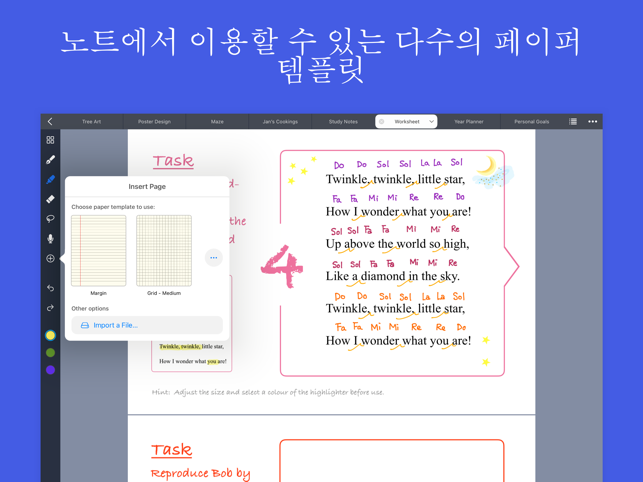
Task: Open the notes list icon at top
Action: (x=573, y=121)
